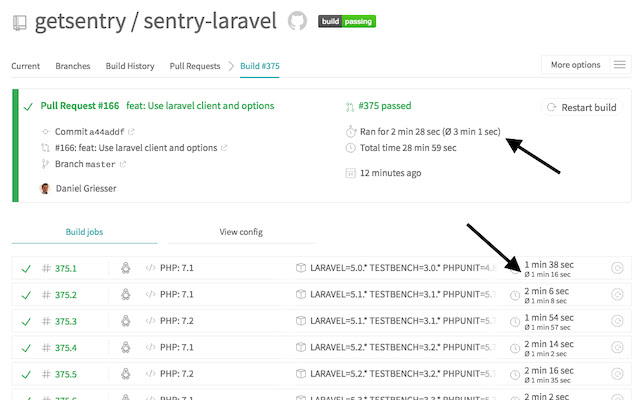640x400 pixels.
Task: Open Branch master link
Action: 85,164
